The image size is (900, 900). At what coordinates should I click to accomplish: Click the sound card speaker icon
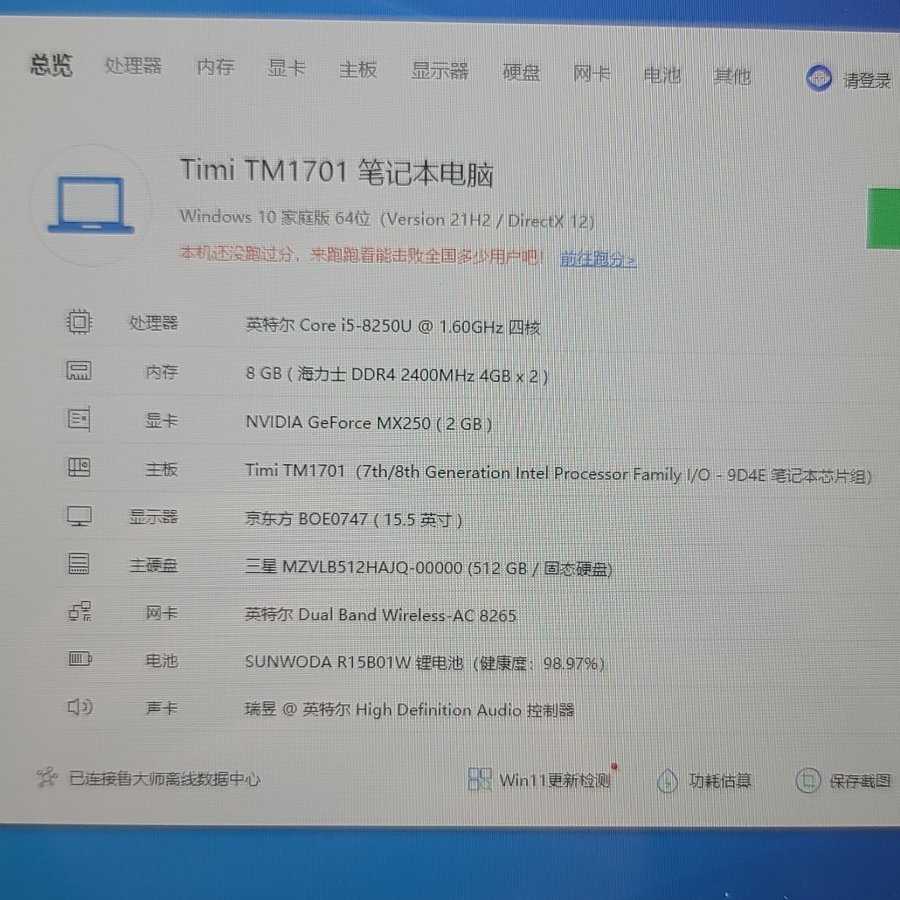tap(80, 707)
